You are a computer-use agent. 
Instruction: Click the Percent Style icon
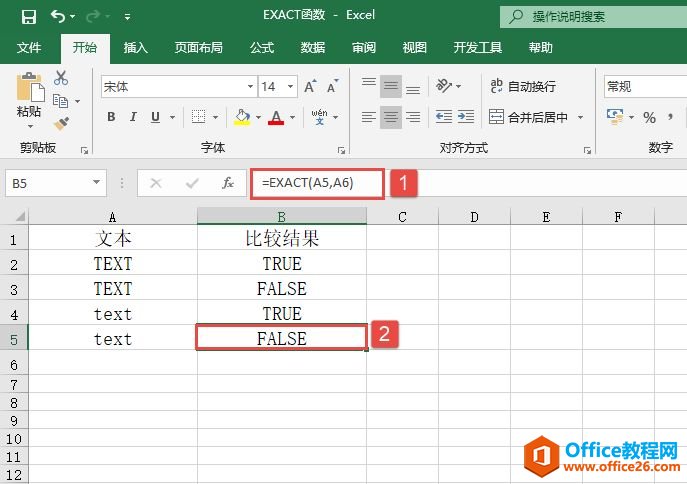click(649, 118)
